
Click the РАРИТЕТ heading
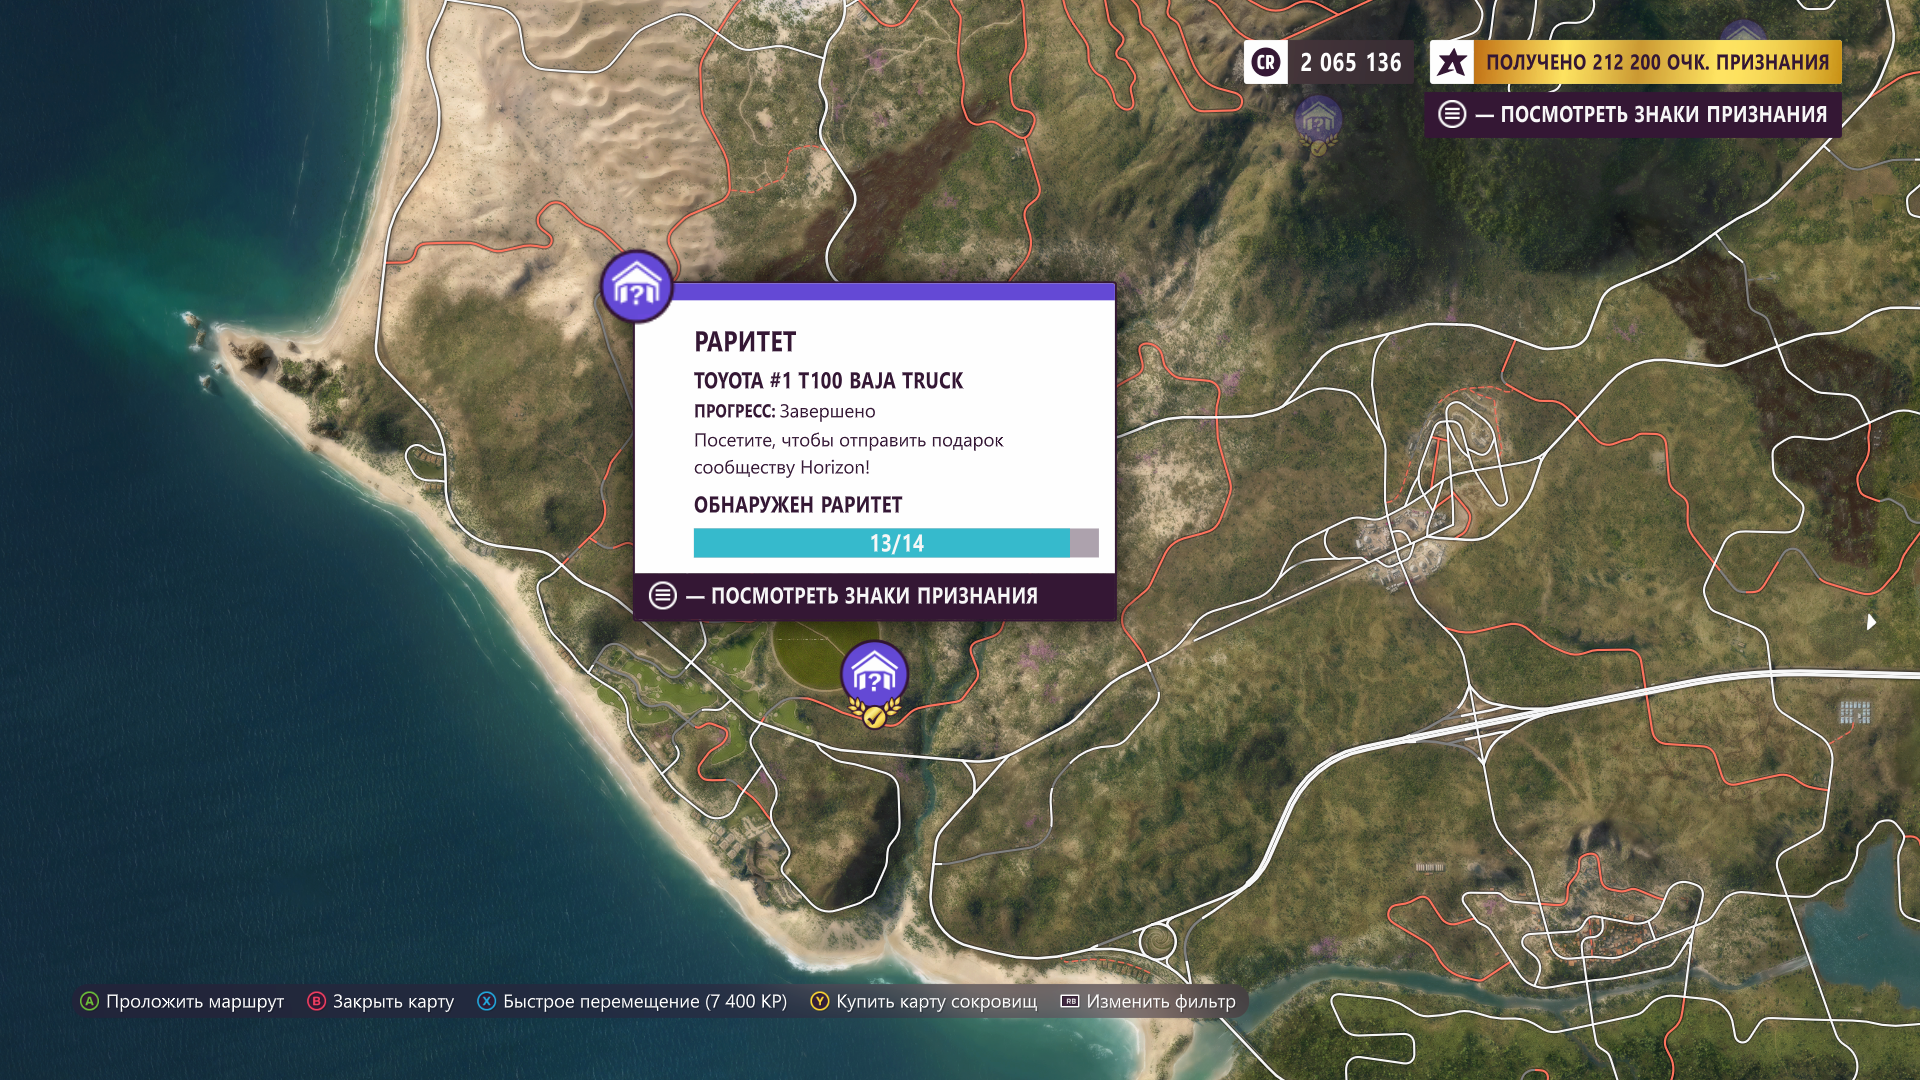[745, 342]
